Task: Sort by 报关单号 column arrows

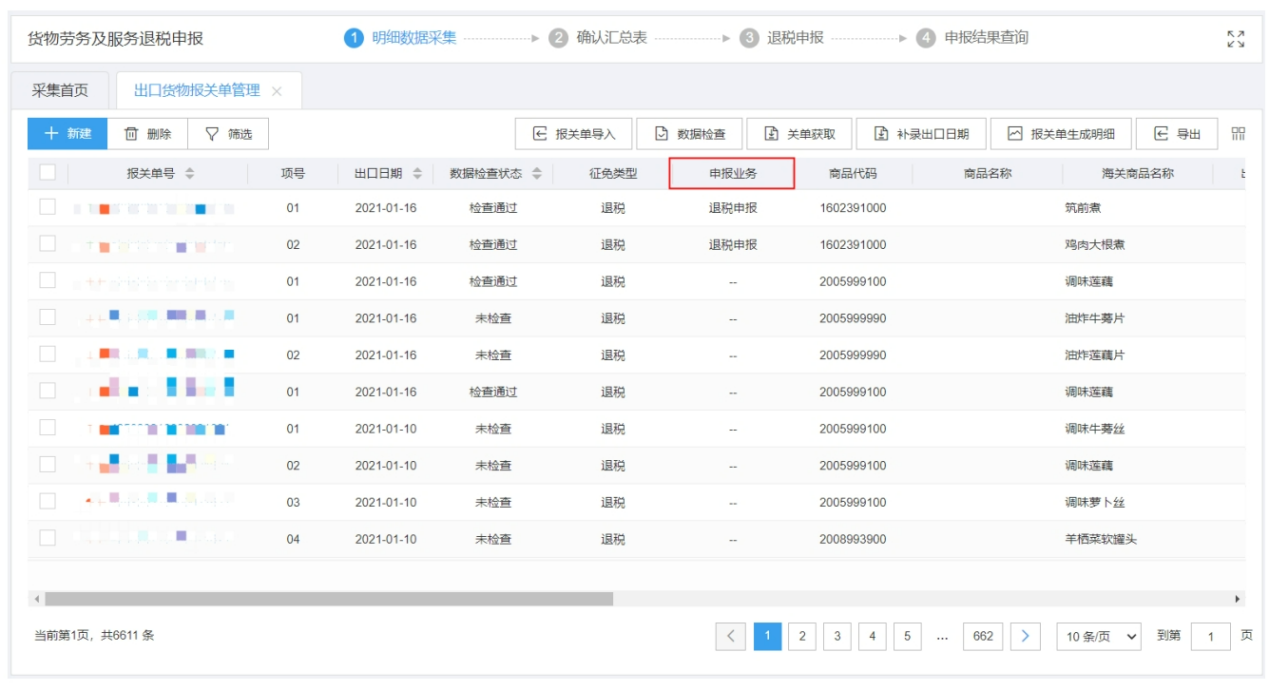Action: click(190, 173)
